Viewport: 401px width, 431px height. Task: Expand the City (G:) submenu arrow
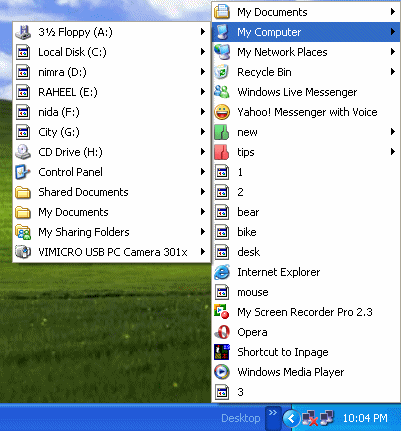(203, 132)
